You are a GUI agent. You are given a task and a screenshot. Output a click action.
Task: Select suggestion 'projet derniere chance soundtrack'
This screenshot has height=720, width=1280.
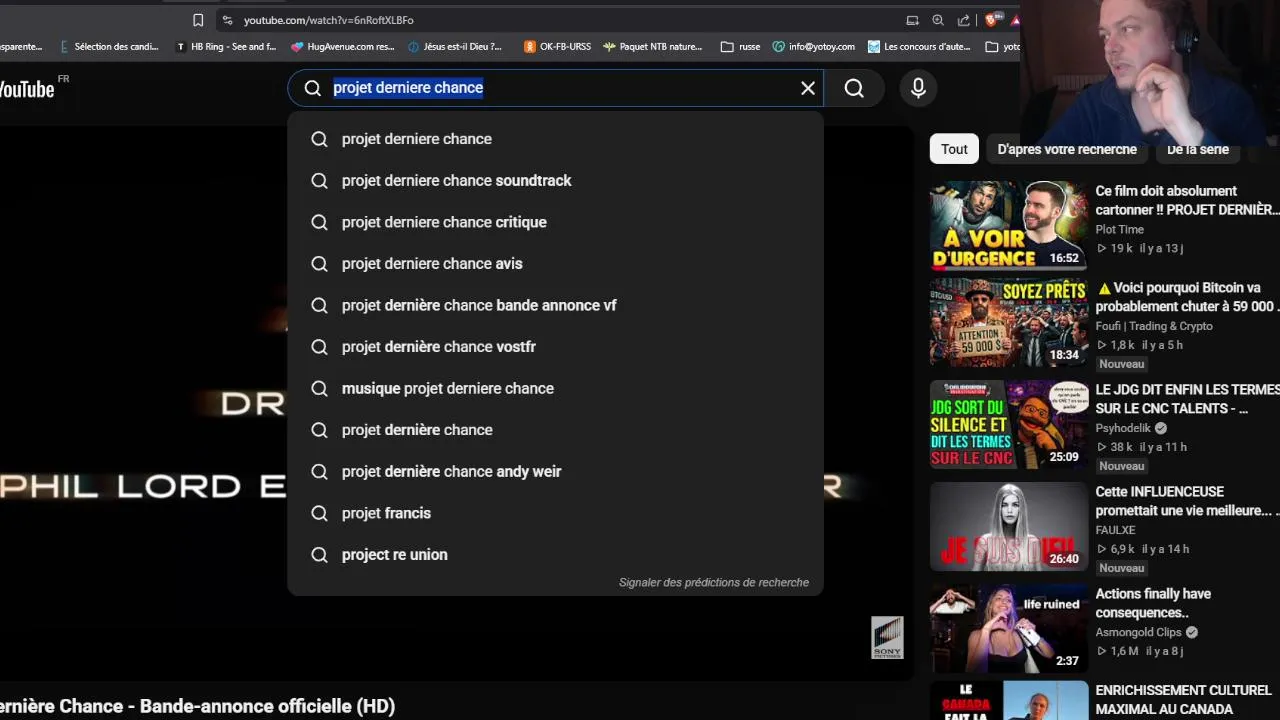555,180
